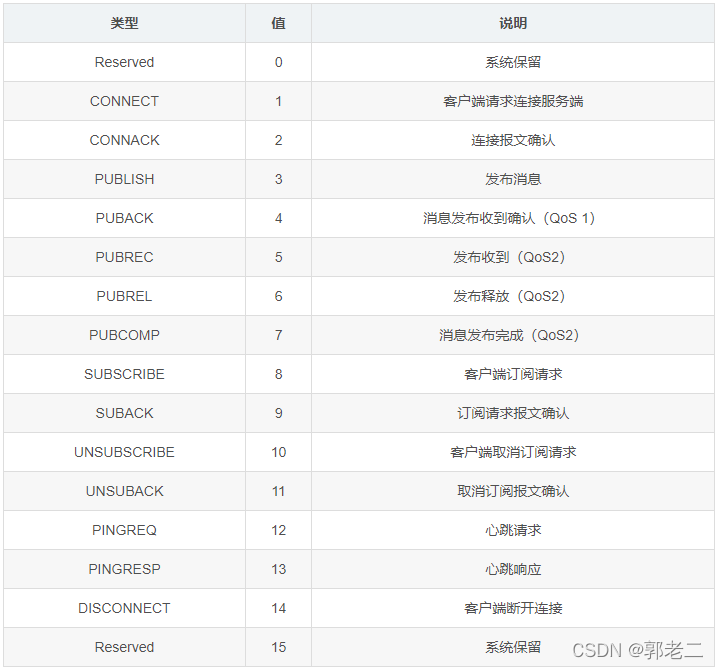Click the value 14 cell

tap(278, 608)
